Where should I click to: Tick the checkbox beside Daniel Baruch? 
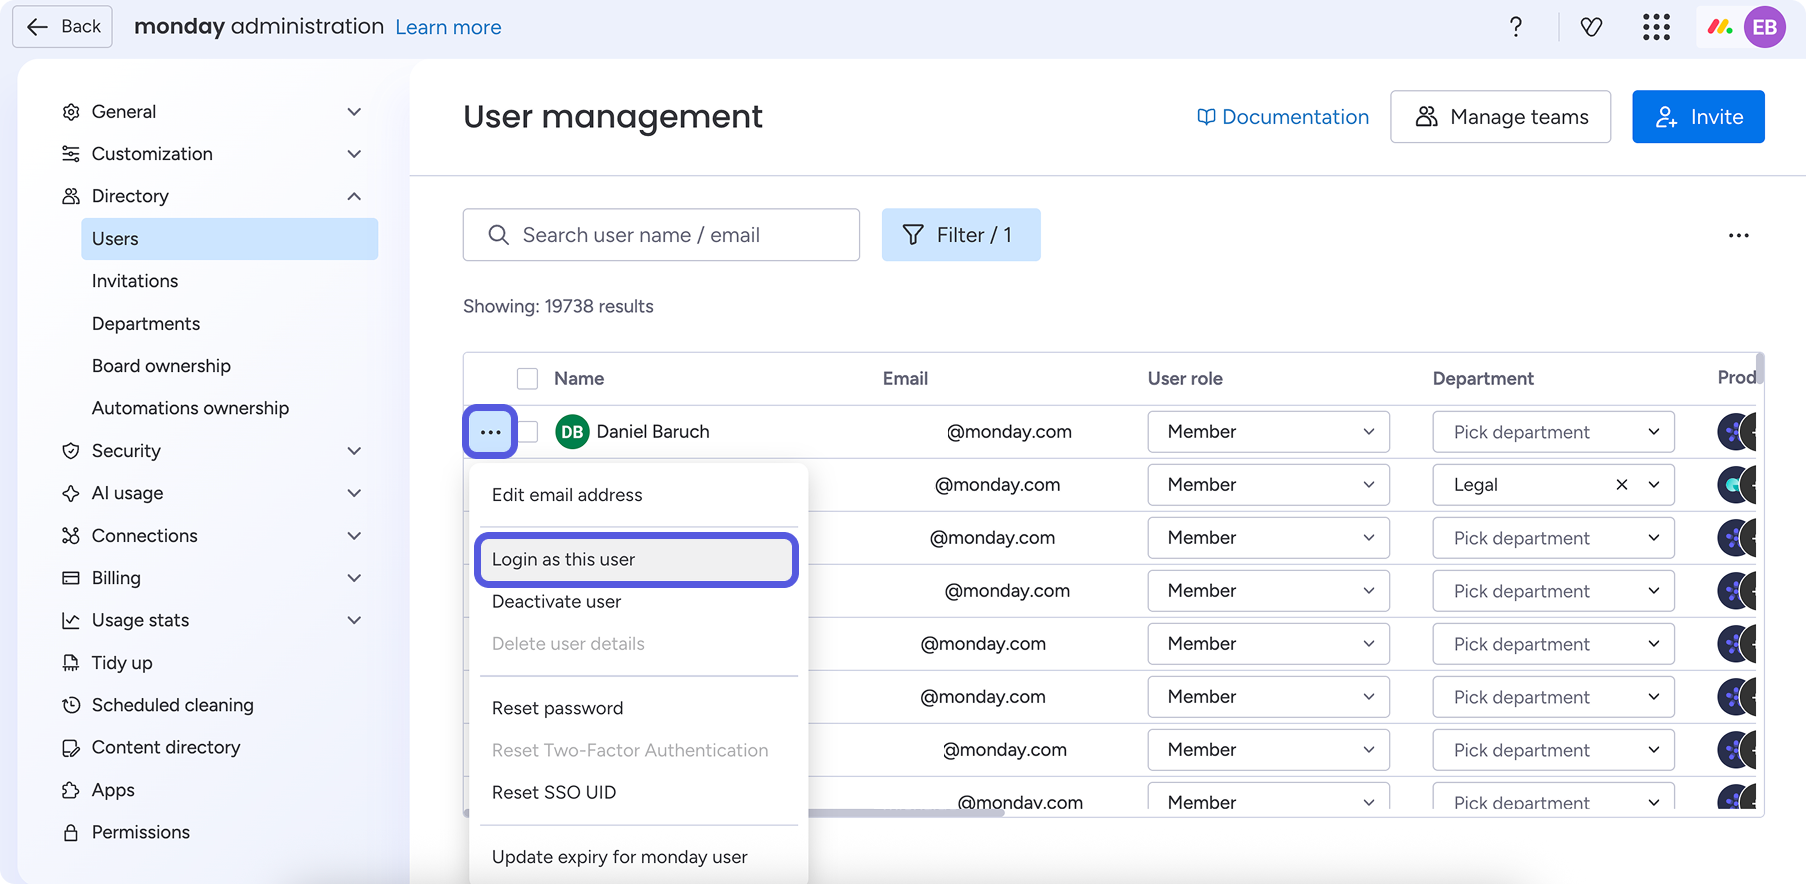click(x=529, y=432)
